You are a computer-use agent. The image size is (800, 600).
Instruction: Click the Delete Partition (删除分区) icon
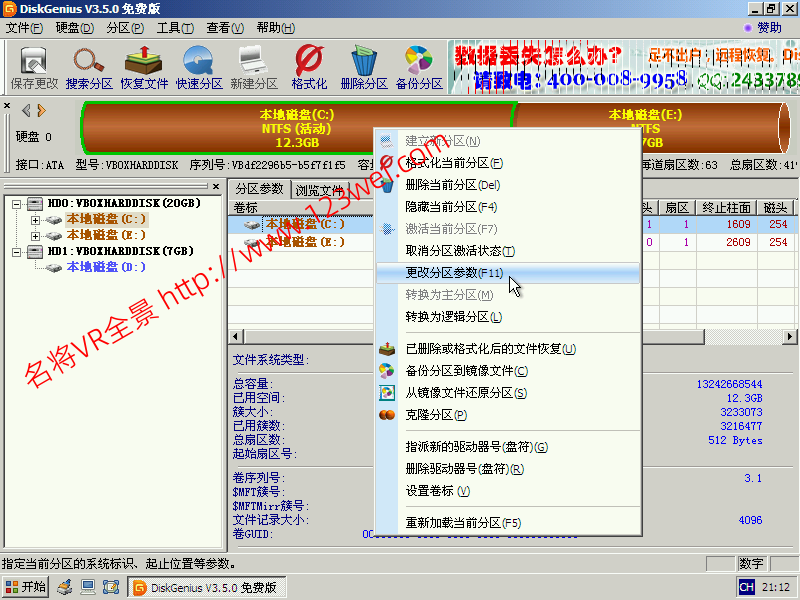pos(364,66)
